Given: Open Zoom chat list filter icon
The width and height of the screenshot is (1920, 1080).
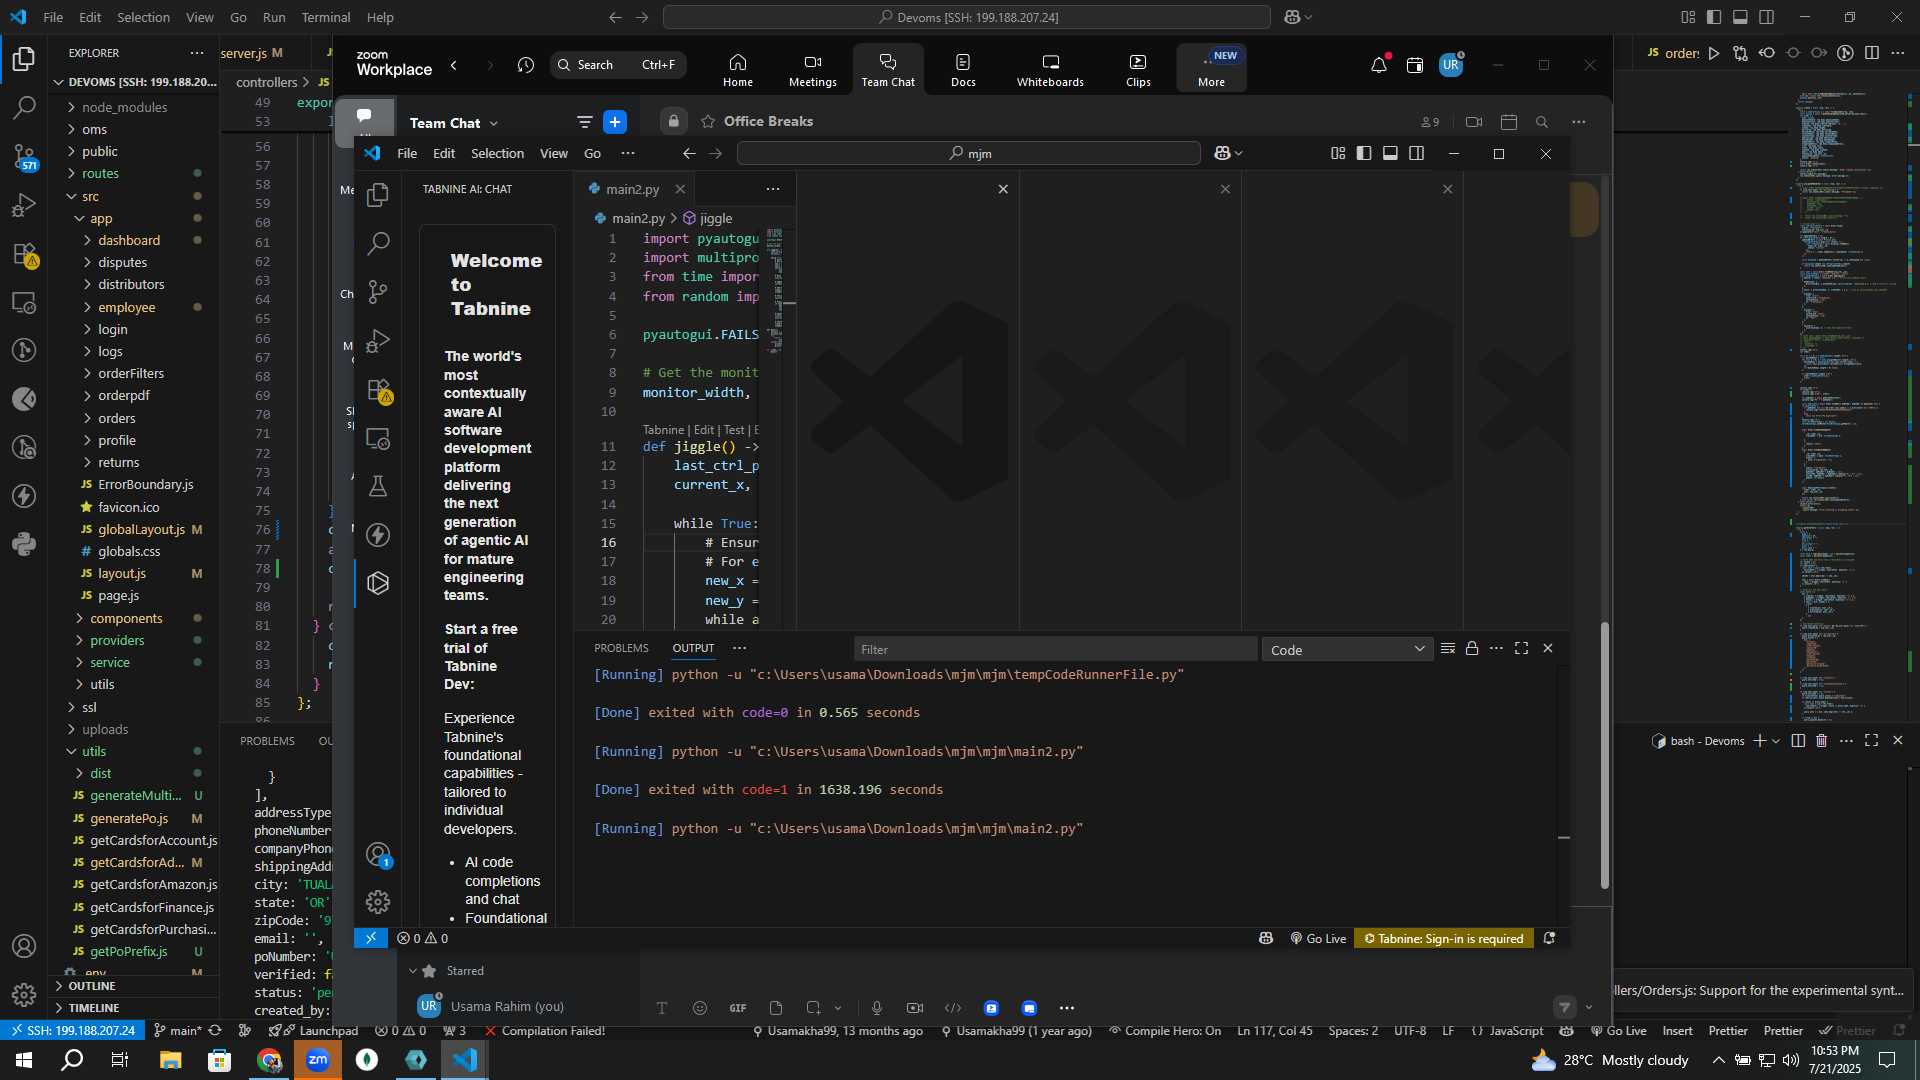Looking at the screenshot, I should point(584,122).
